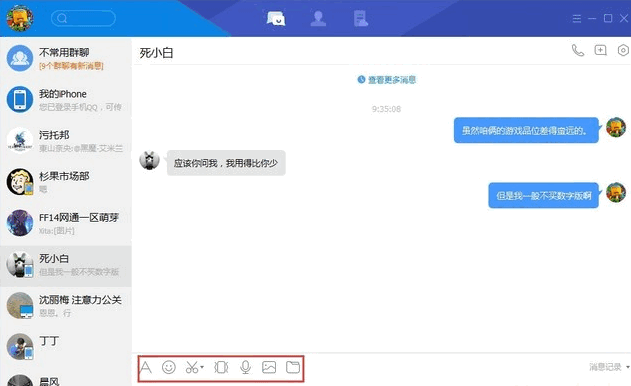The height and width of the screenshot is (386, 631).
Task: Select the 死小白 conversation in list
Action: [66, 265]
